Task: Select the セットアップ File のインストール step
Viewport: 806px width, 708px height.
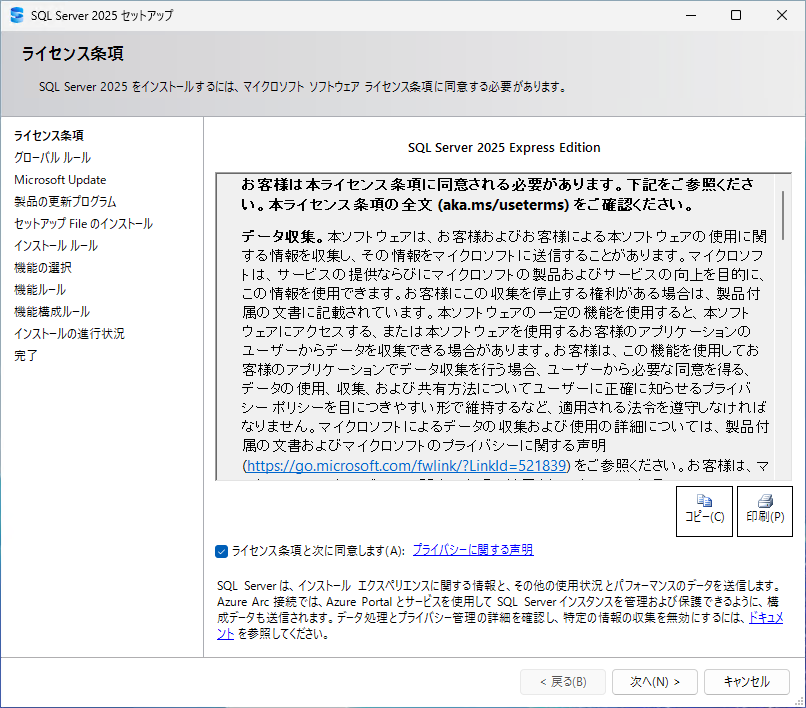Action: pyautogui.click(x=83, y=224)
